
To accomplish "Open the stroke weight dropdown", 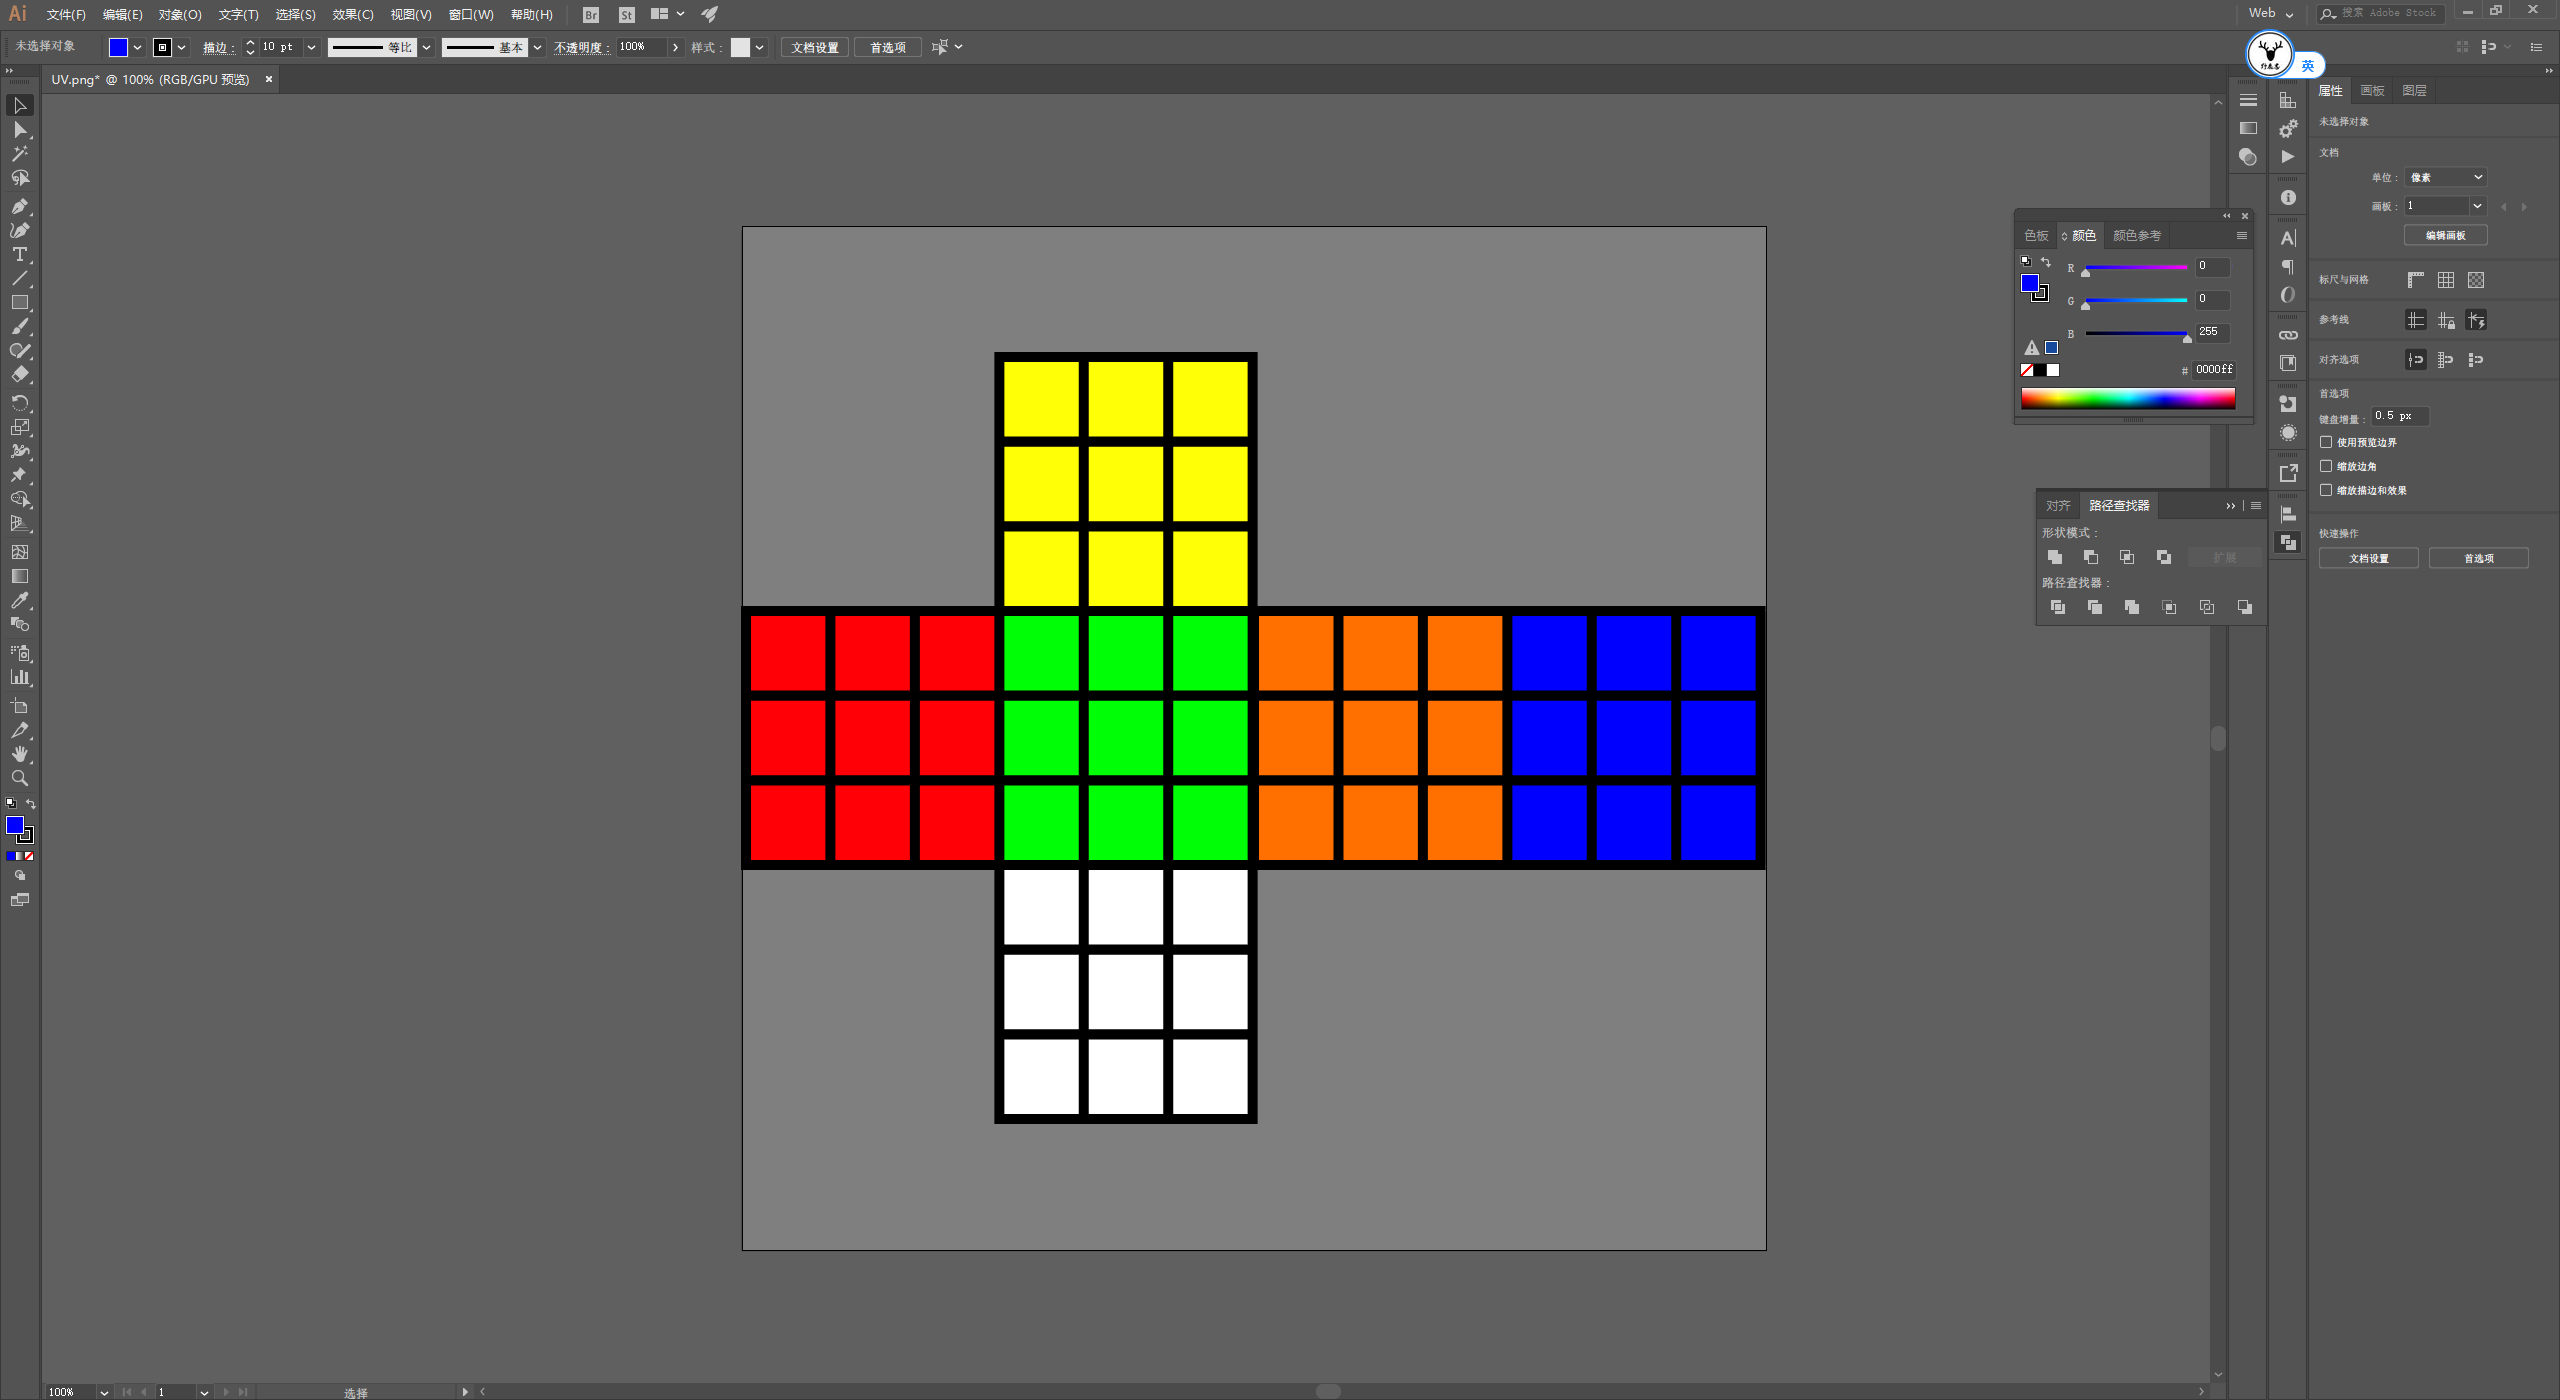I will pyautogui.click(x=311, y=47).
